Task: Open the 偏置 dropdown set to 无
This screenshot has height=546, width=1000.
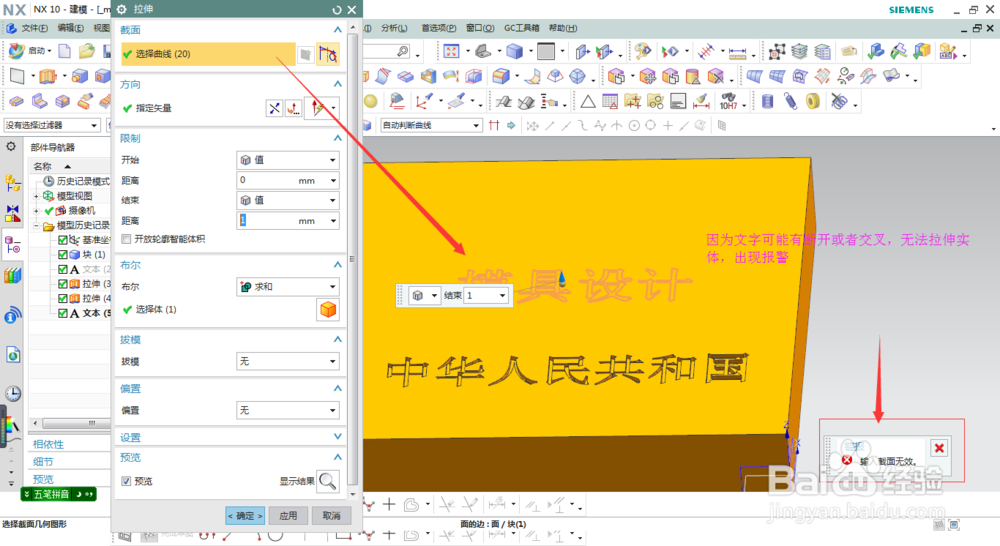Action: (288, 410)
